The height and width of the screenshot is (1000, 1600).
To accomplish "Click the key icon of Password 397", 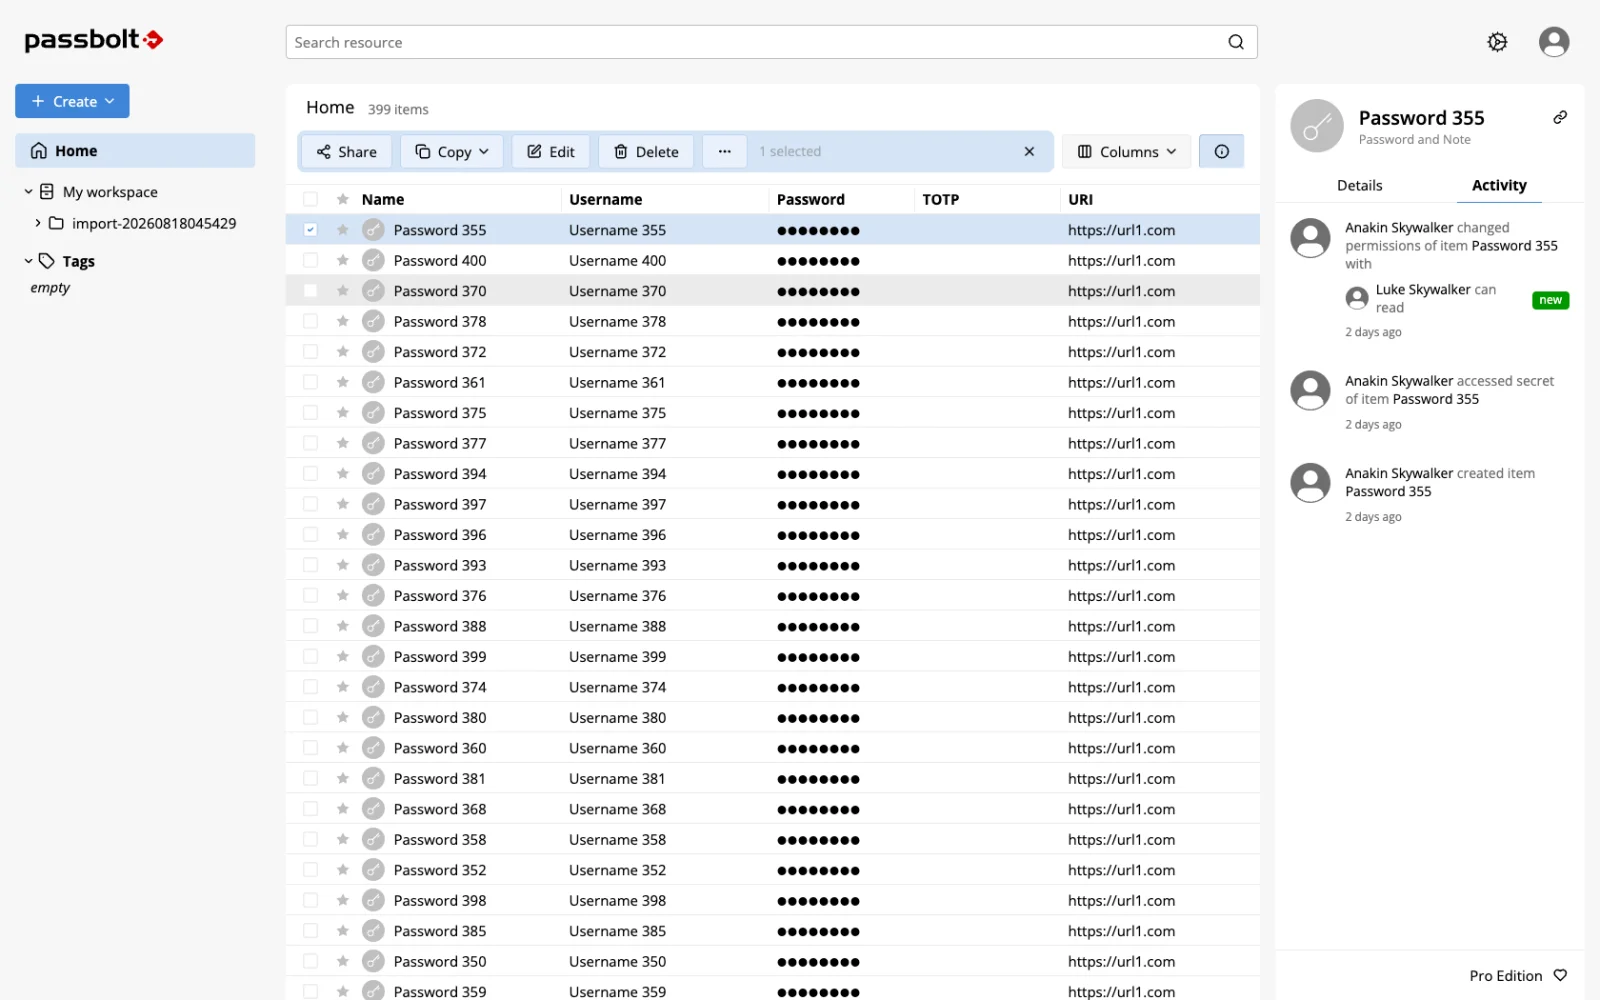I will (373, 504).
